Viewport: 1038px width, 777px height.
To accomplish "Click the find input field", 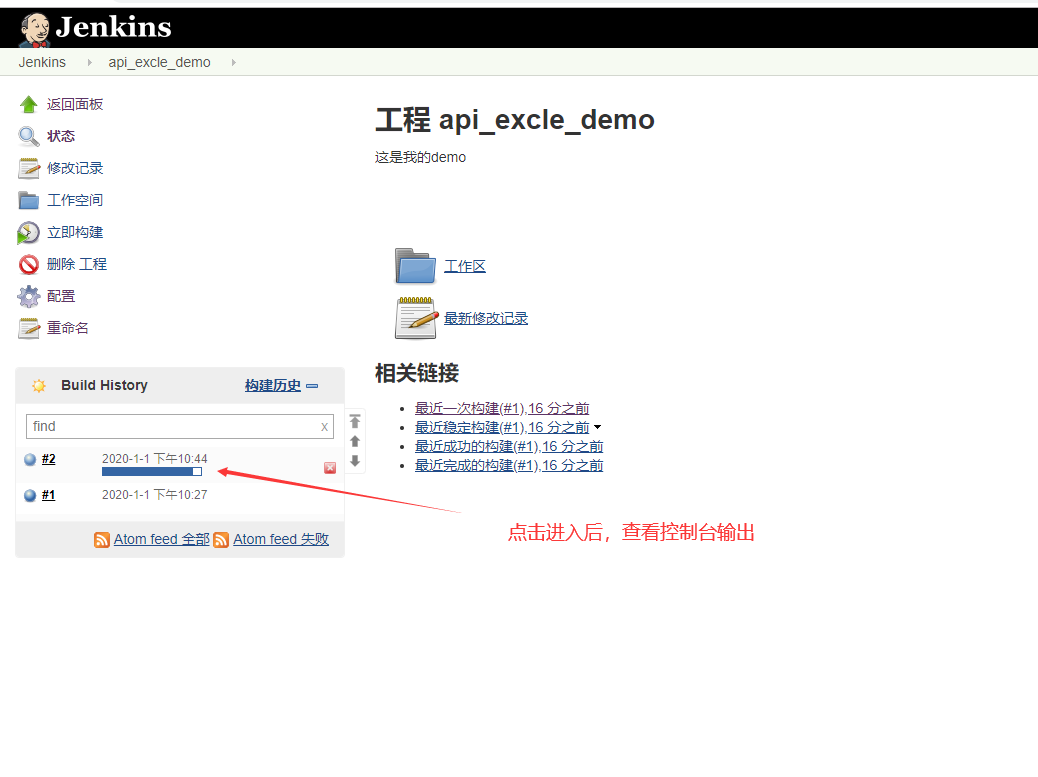I will pos(179,427).
